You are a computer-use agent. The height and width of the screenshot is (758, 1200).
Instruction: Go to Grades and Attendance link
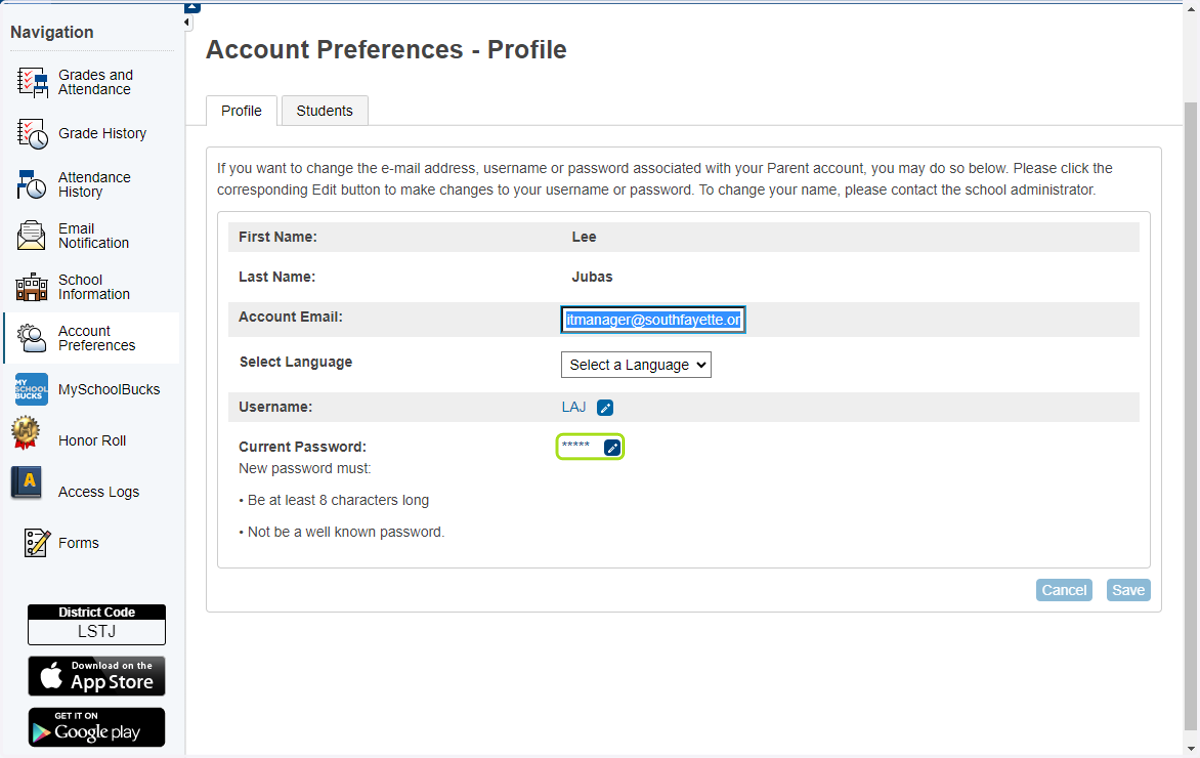point(95,82)
